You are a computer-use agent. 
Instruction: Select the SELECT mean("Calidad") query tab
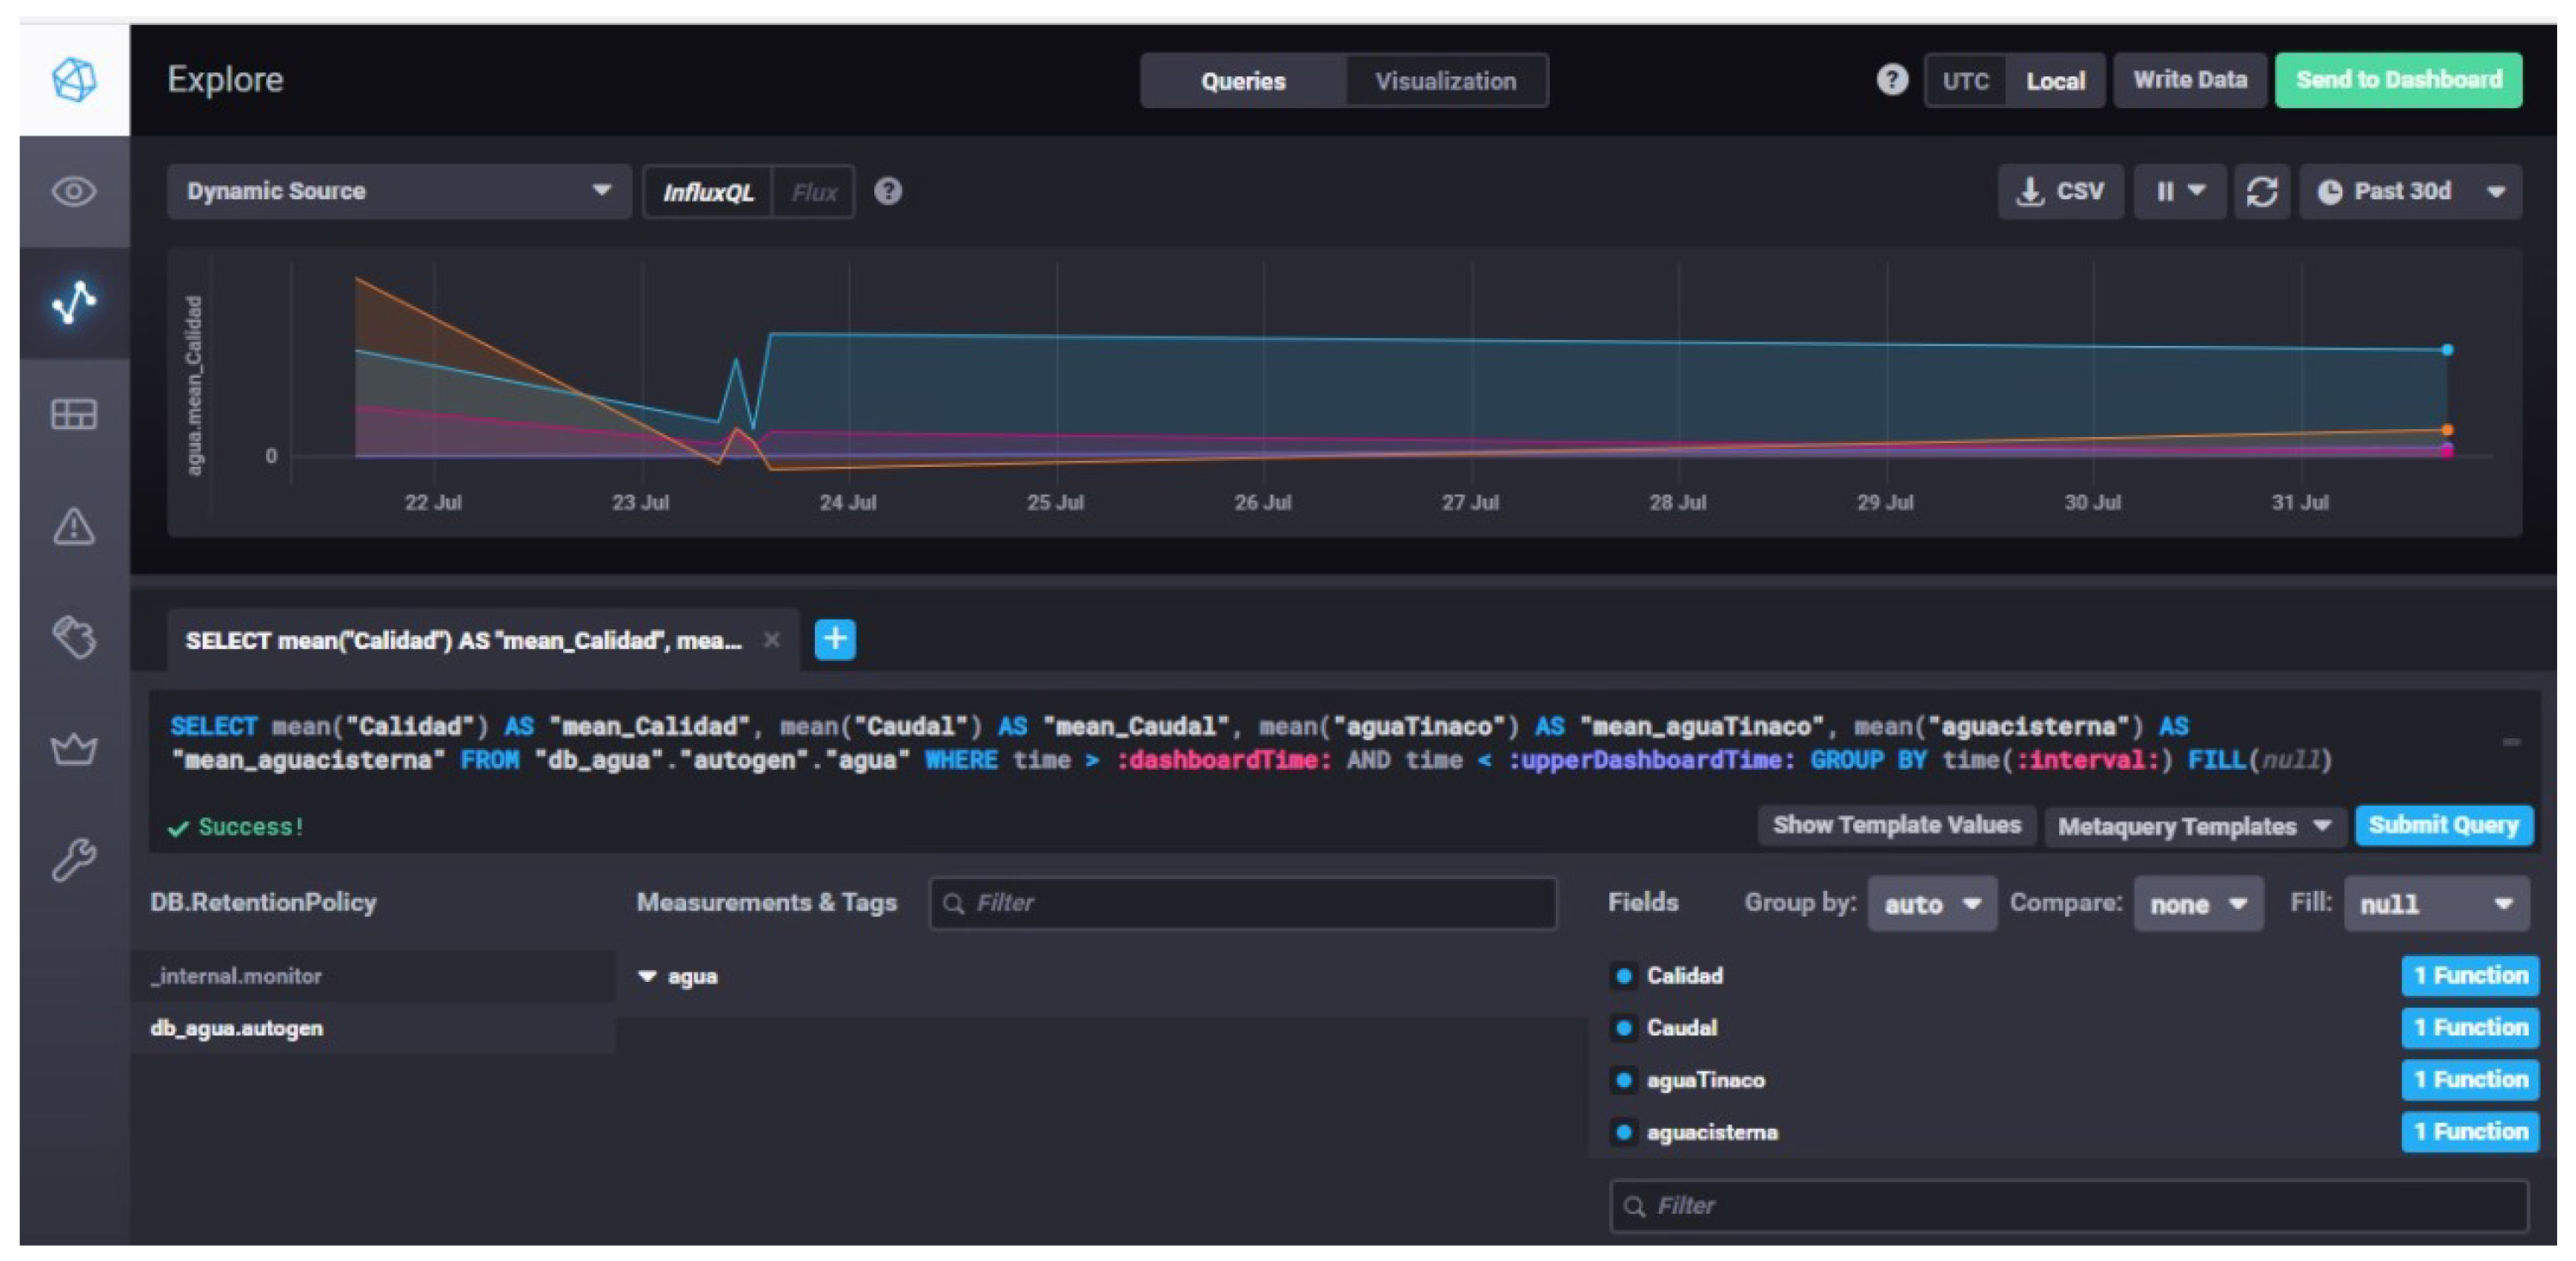click(463, 640)
